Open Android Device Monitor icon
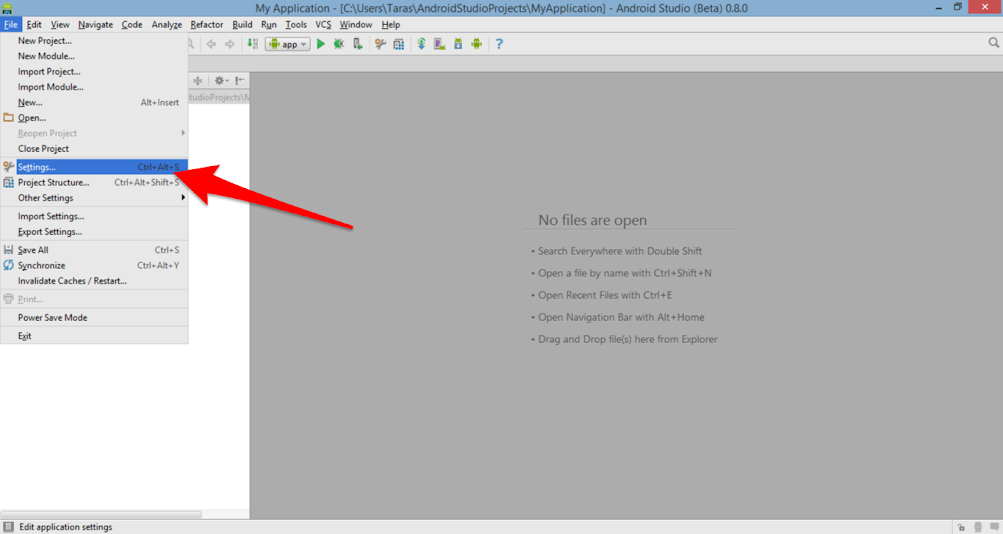Screen dimensions: 1003x534 477,44
